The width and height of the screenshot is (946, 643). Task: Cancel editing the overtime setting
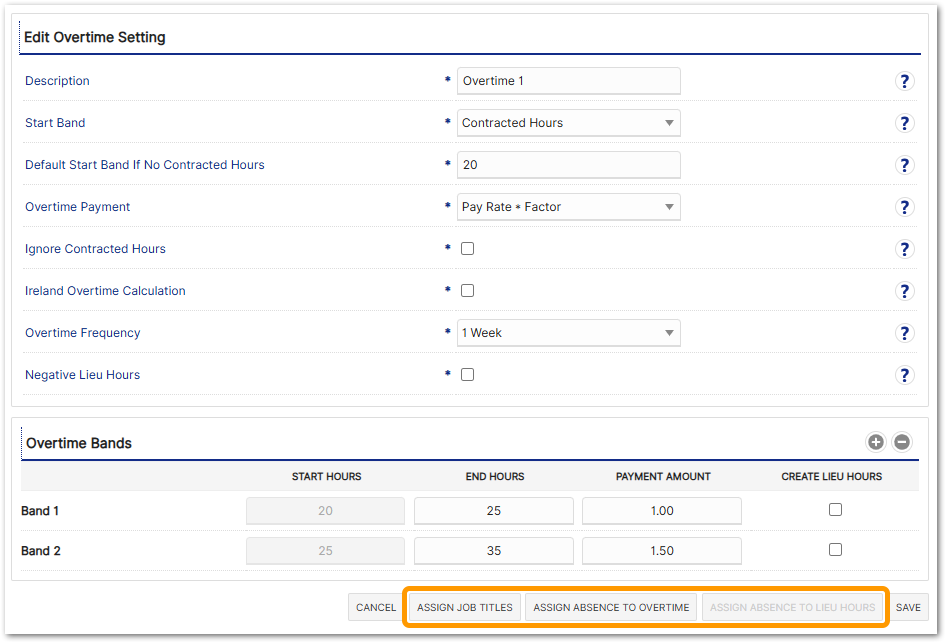(376, 607)
